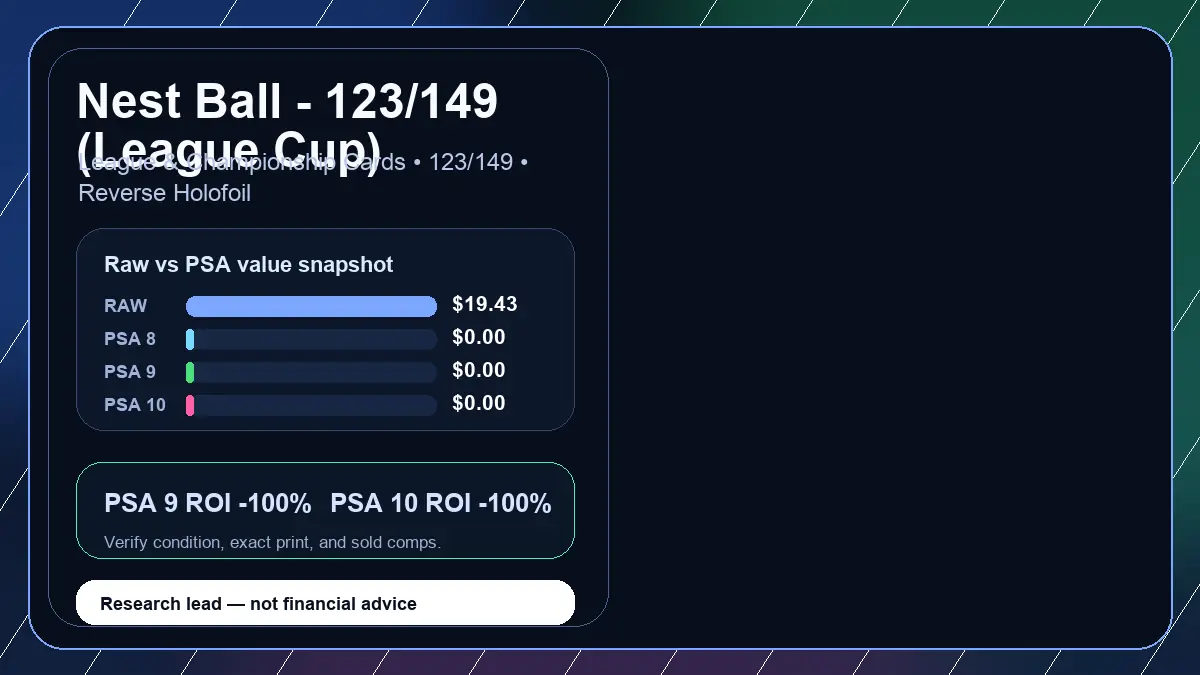Click the $19.43 raw price value

pos(485,305)
